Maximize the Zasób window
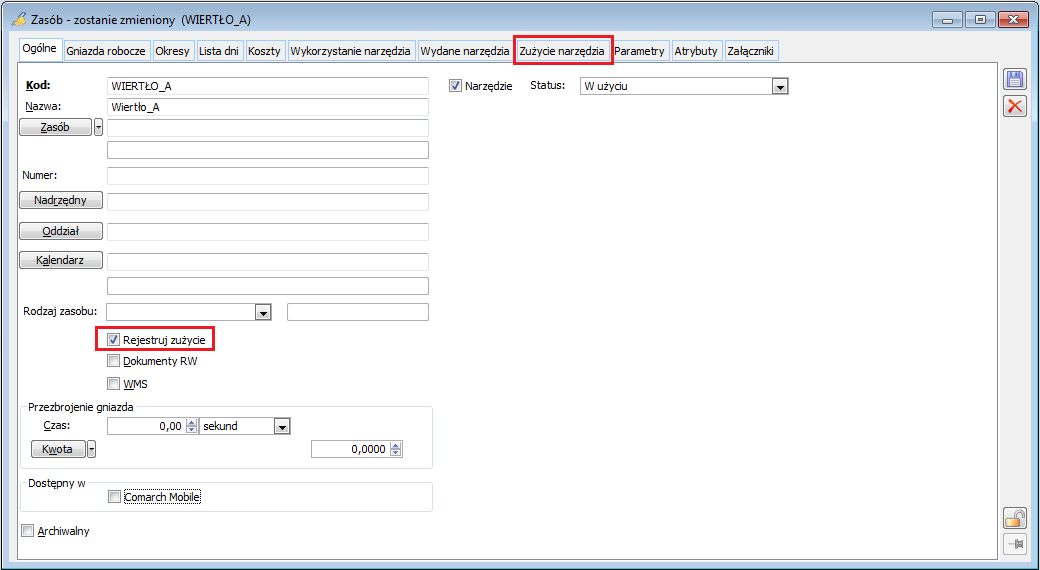The image size is (1040, 570). [x=980, y=20]
